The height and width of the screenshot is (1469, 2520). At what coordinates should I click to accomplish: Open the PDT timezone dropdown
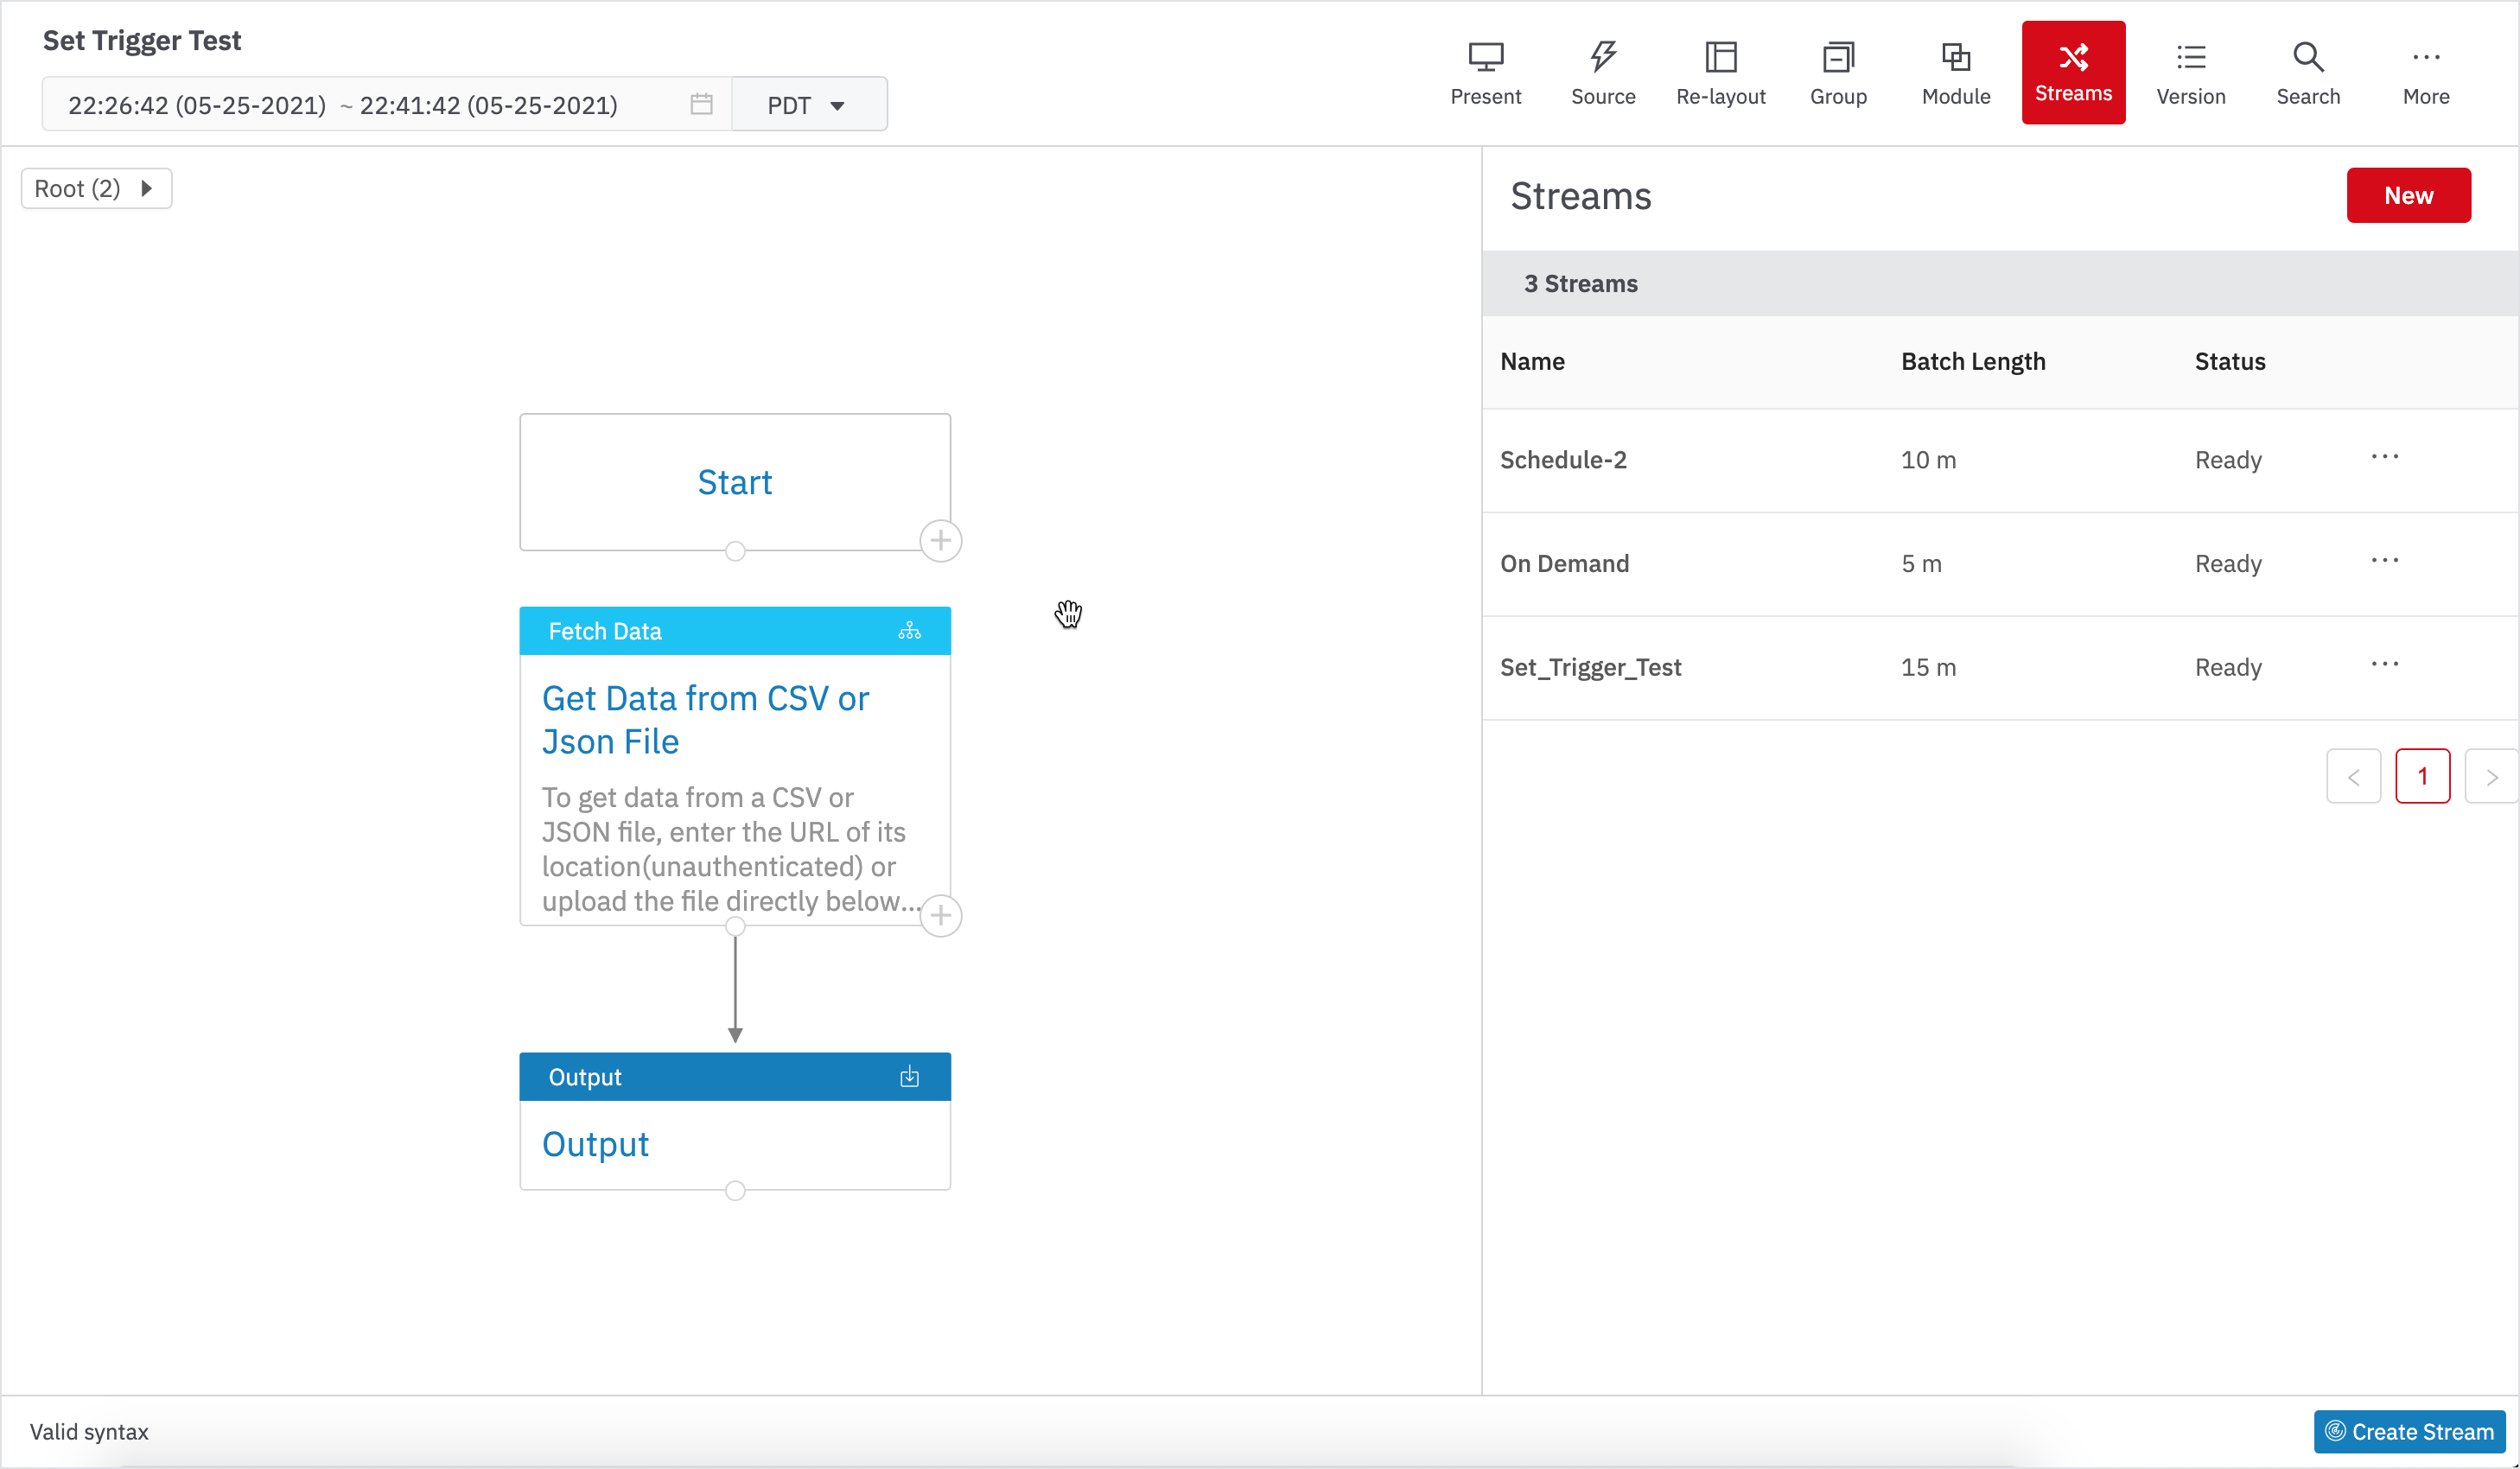[808, 104]
